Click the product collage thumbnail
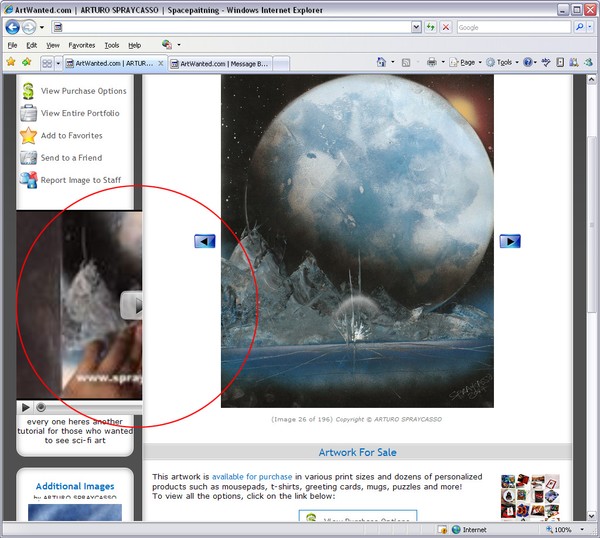This screenshot has height=538, width=600. [x=530, y=497]
